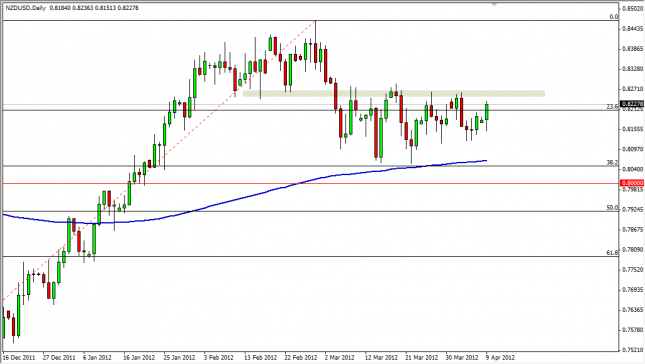Screen dimensions: 645x364
Task: Click the Fibonacci 0.0 level label
Action: tap(613, 17)
